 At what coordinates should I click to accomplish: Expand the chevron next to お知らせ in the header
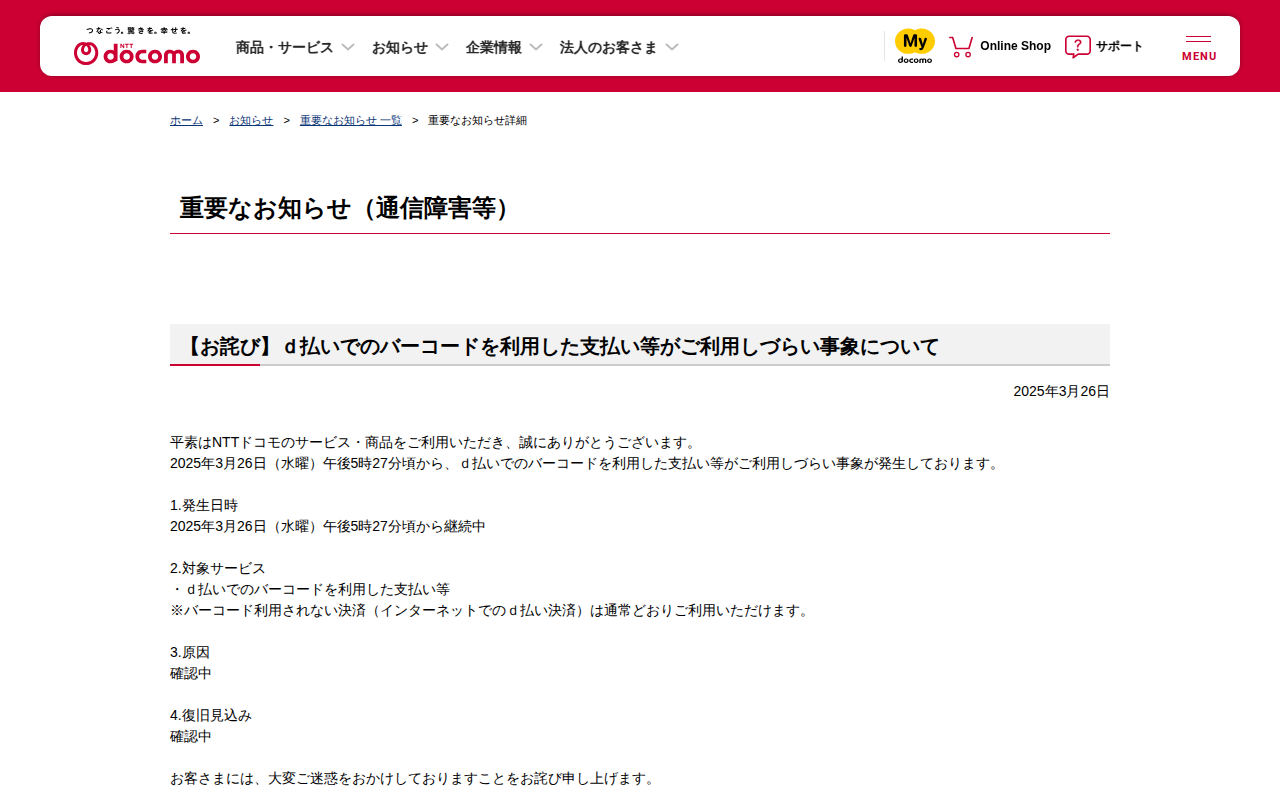pos(442,47)
